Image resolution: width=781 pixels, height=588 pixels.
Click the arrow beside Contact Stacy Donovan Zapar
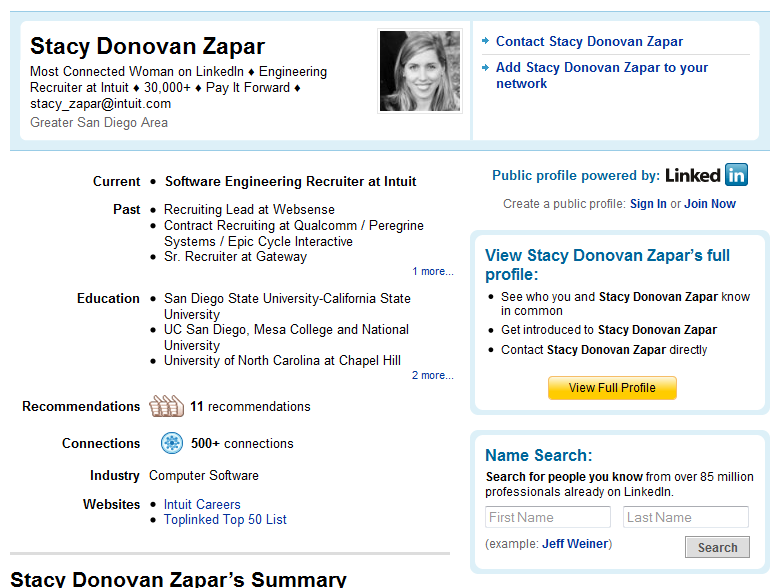(x=485, y=41)
